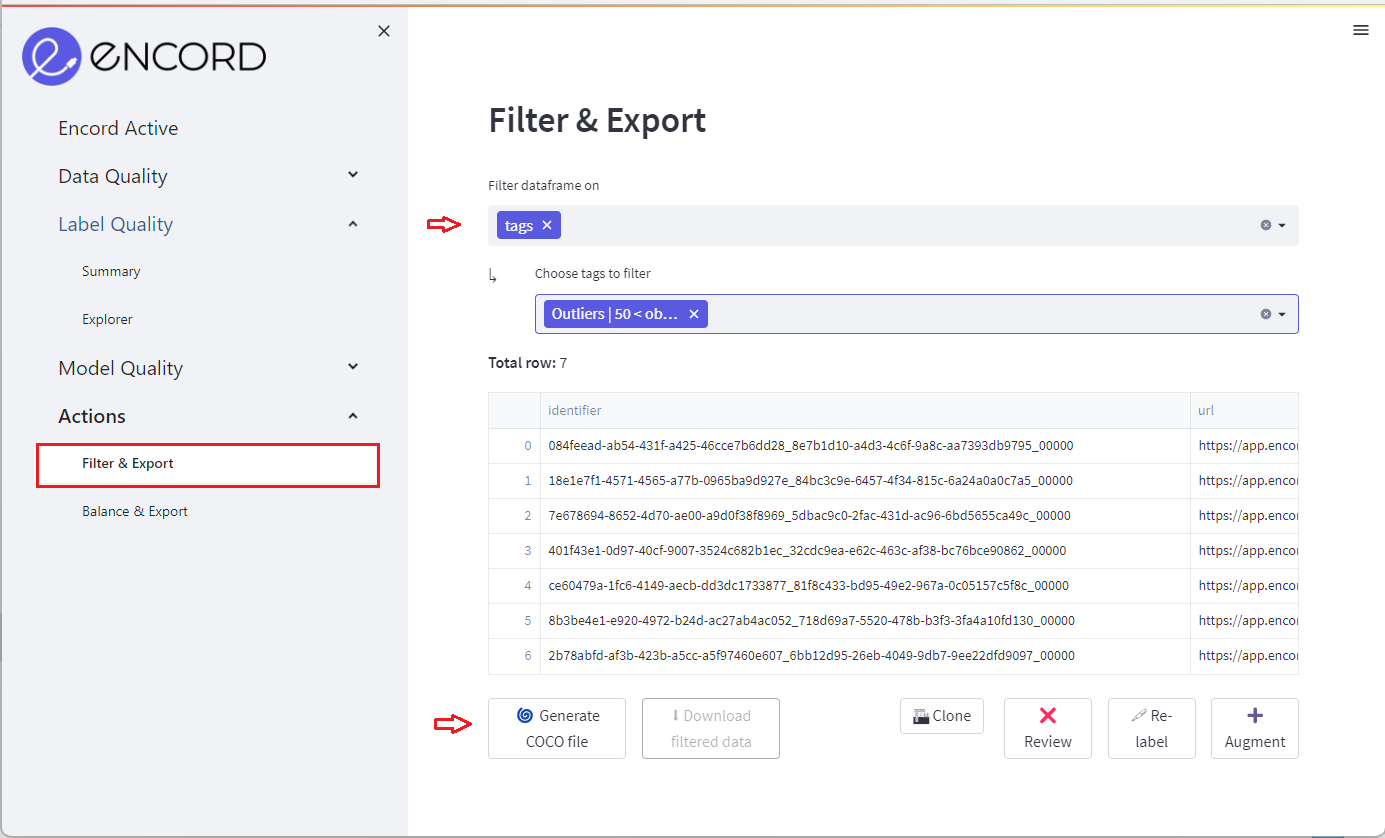
Task: Click the url cell in row 3
Action: pos(1244,551)
